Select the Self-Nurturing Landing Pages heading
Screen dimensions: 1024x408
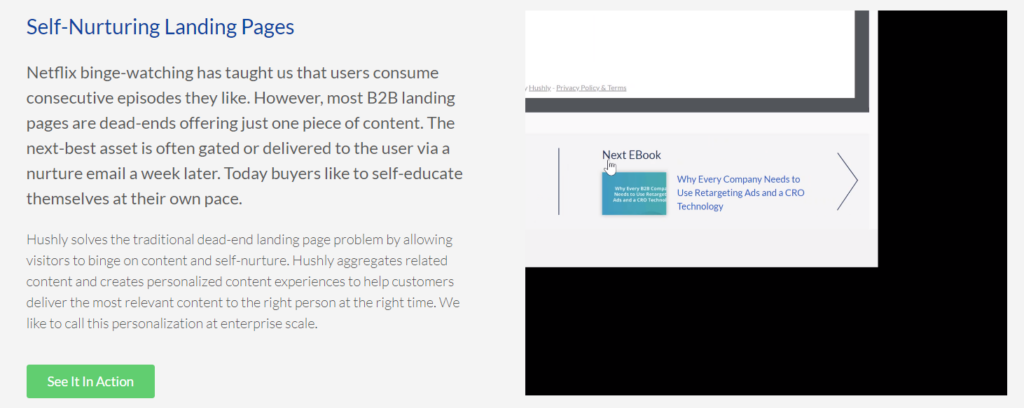pos(160,27)
